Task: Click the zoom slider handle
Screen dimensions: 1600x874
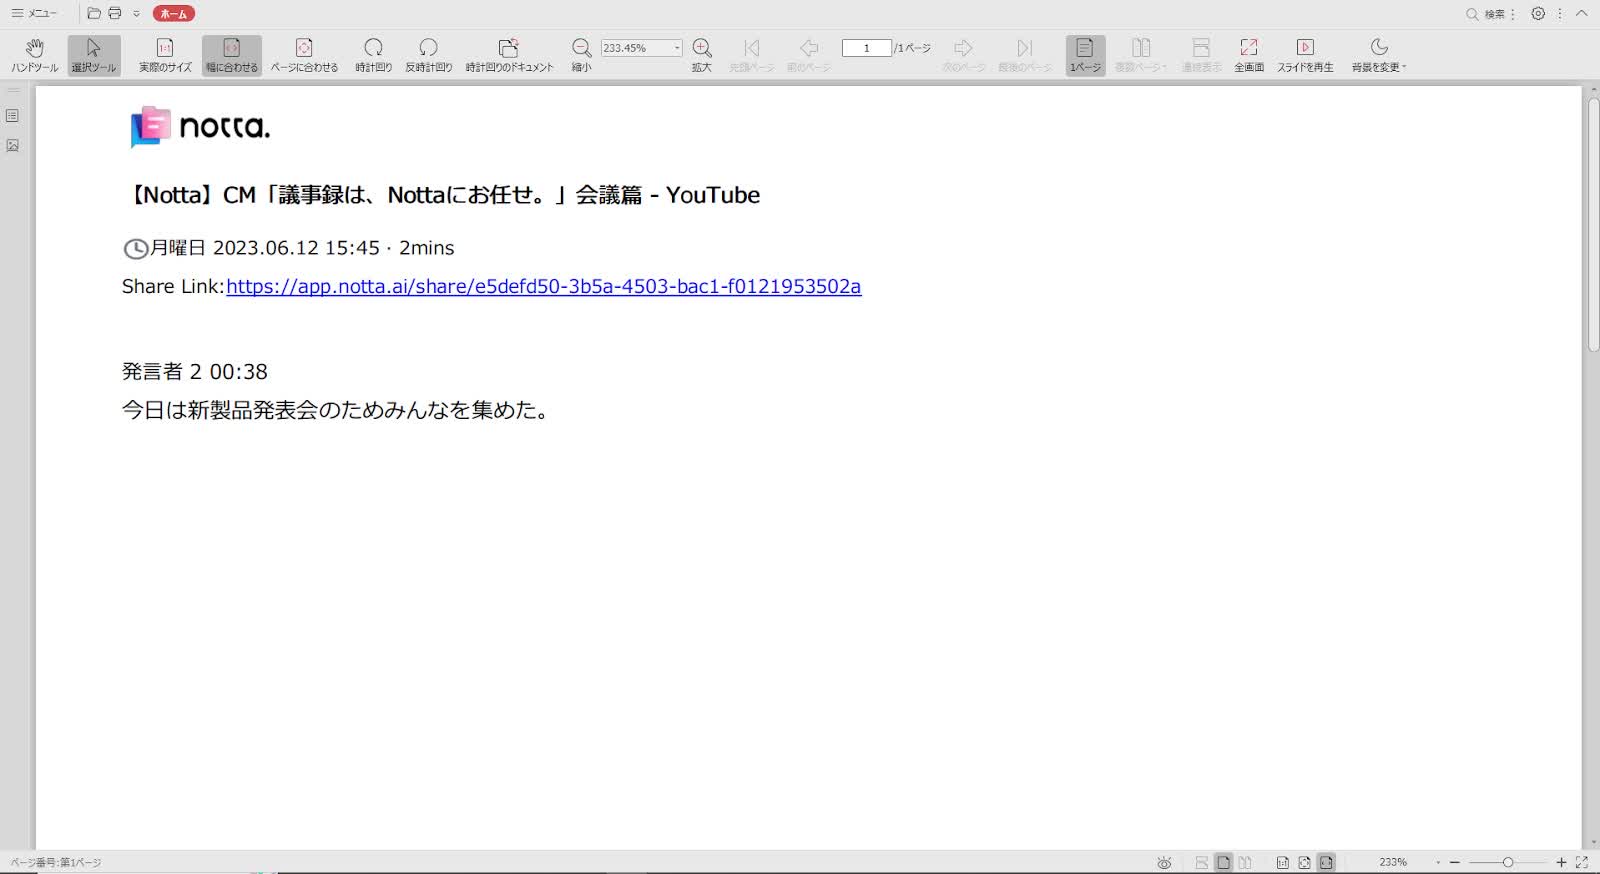Action: [x=1508, y=862]
